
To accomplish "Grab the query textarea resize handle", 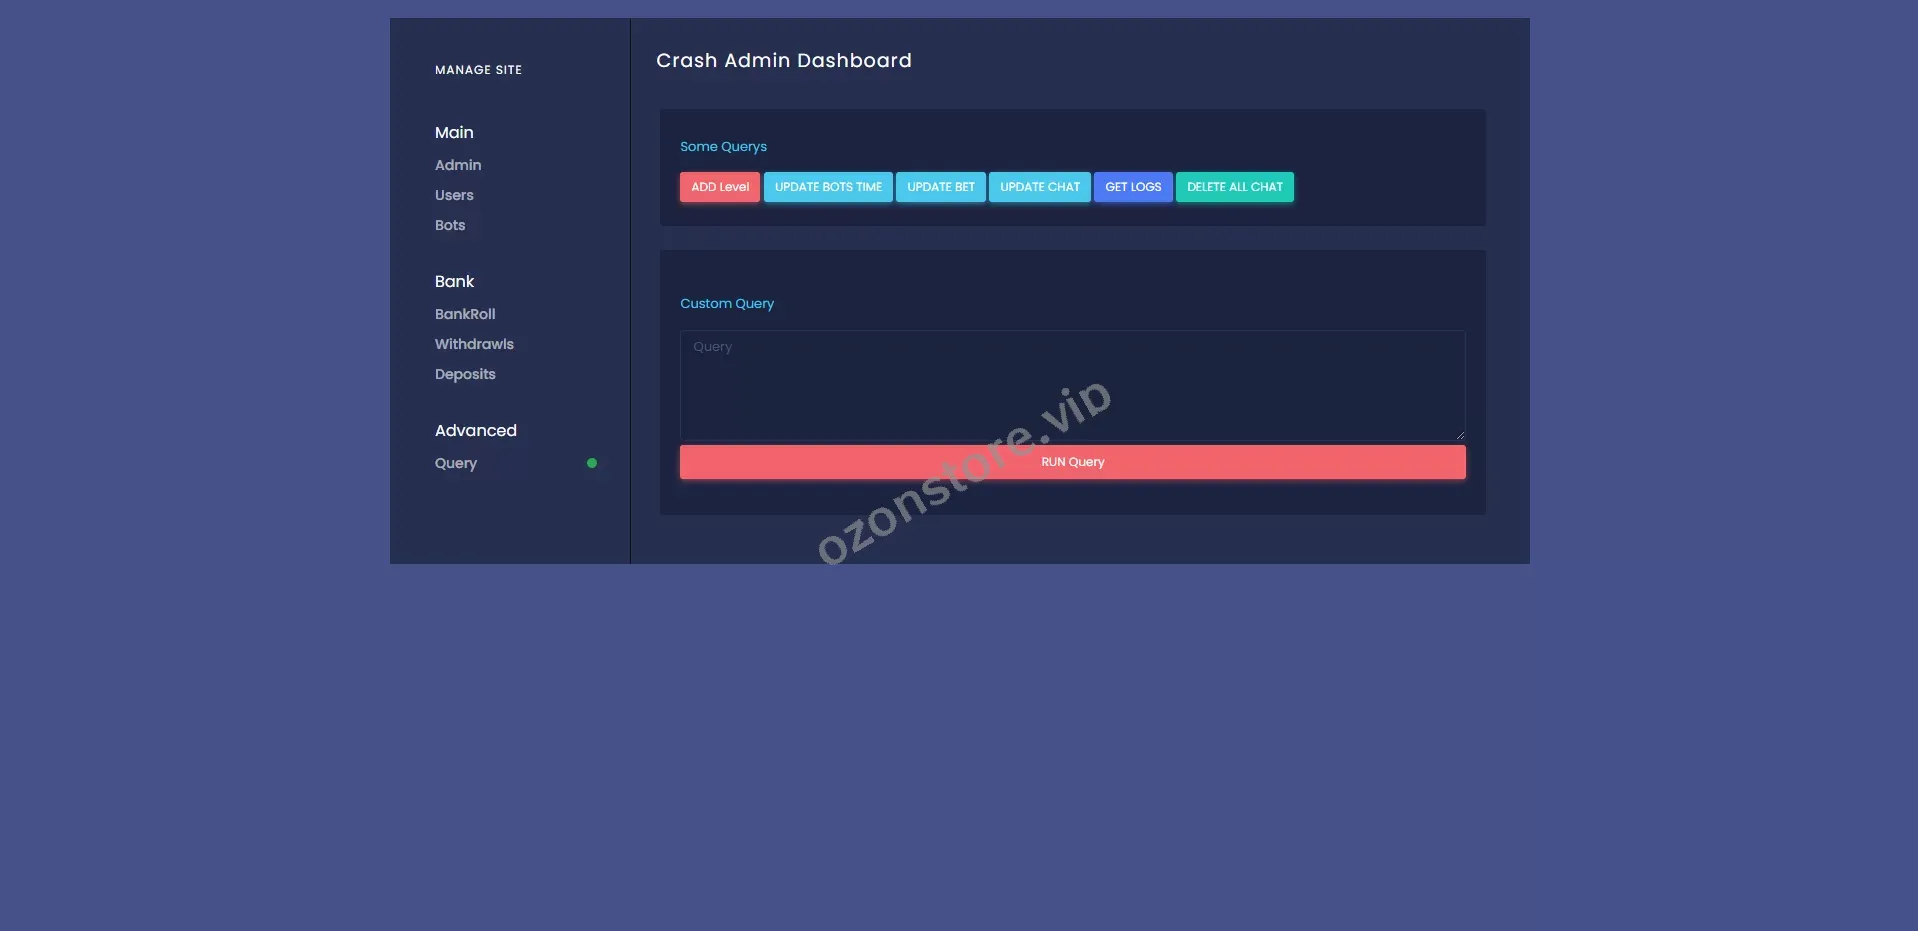I will point(1460,435).
